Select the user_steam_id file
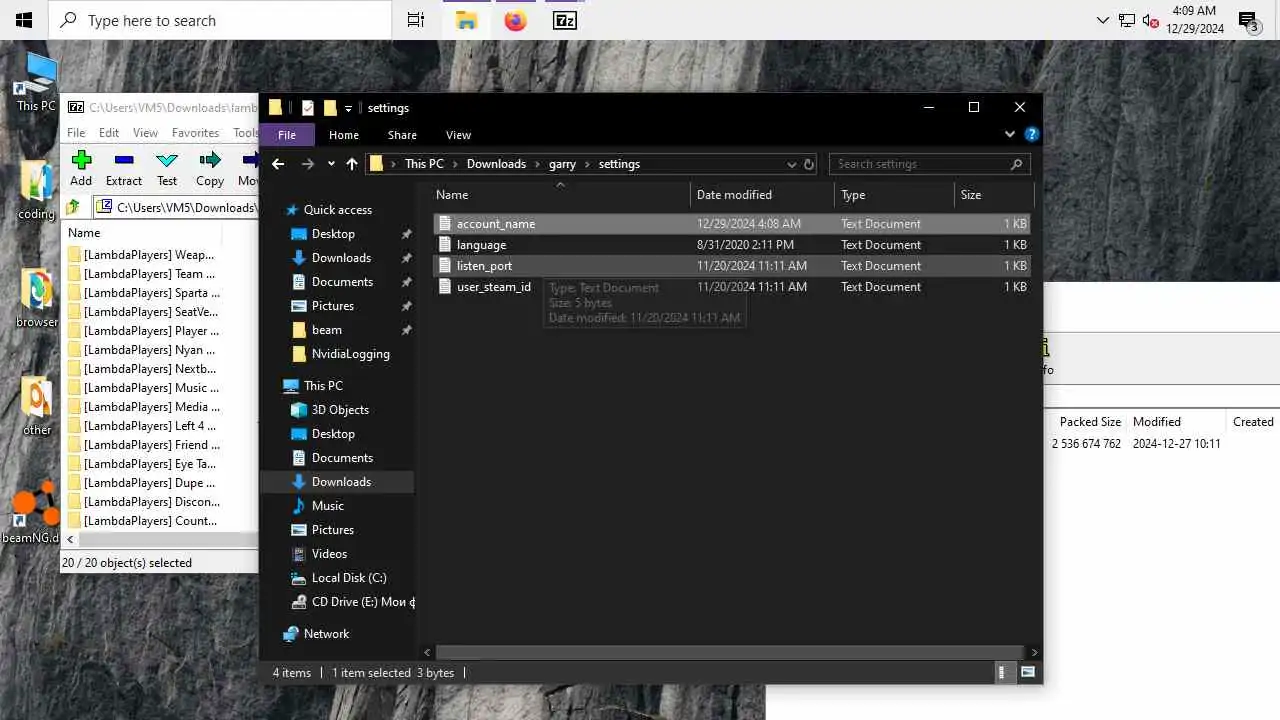 click(731, 287)
